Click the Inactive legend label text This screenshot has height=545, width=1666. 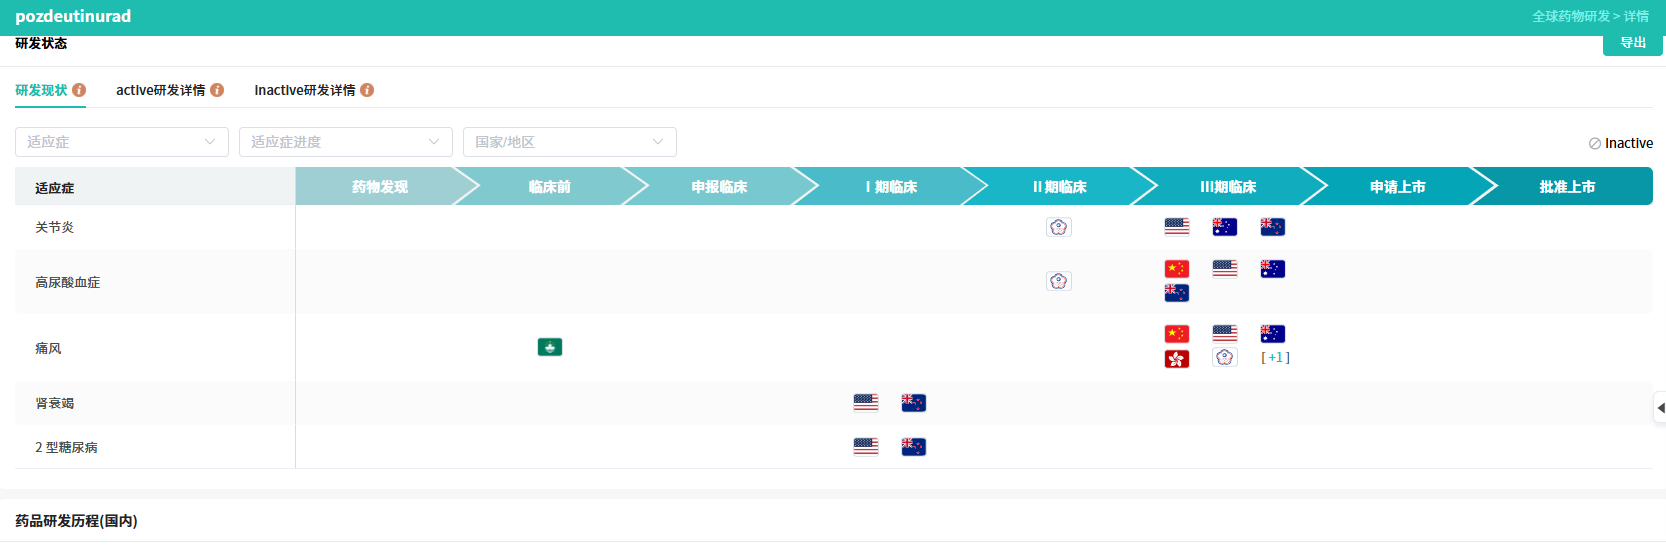[x=1629, y=143]
